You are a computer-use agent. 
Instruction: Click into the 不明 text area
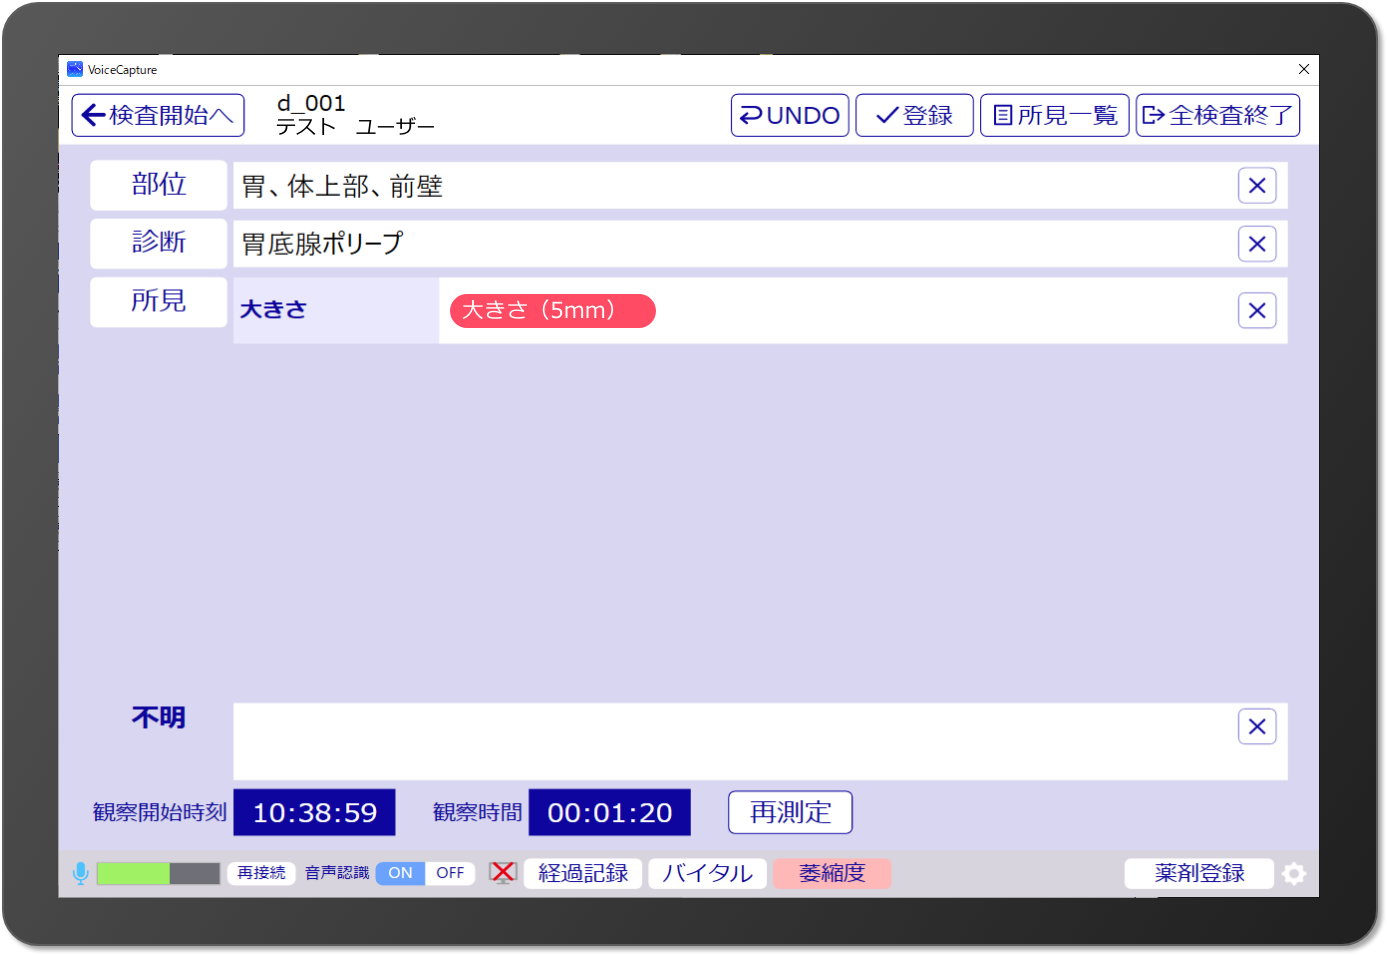[760, 741]
